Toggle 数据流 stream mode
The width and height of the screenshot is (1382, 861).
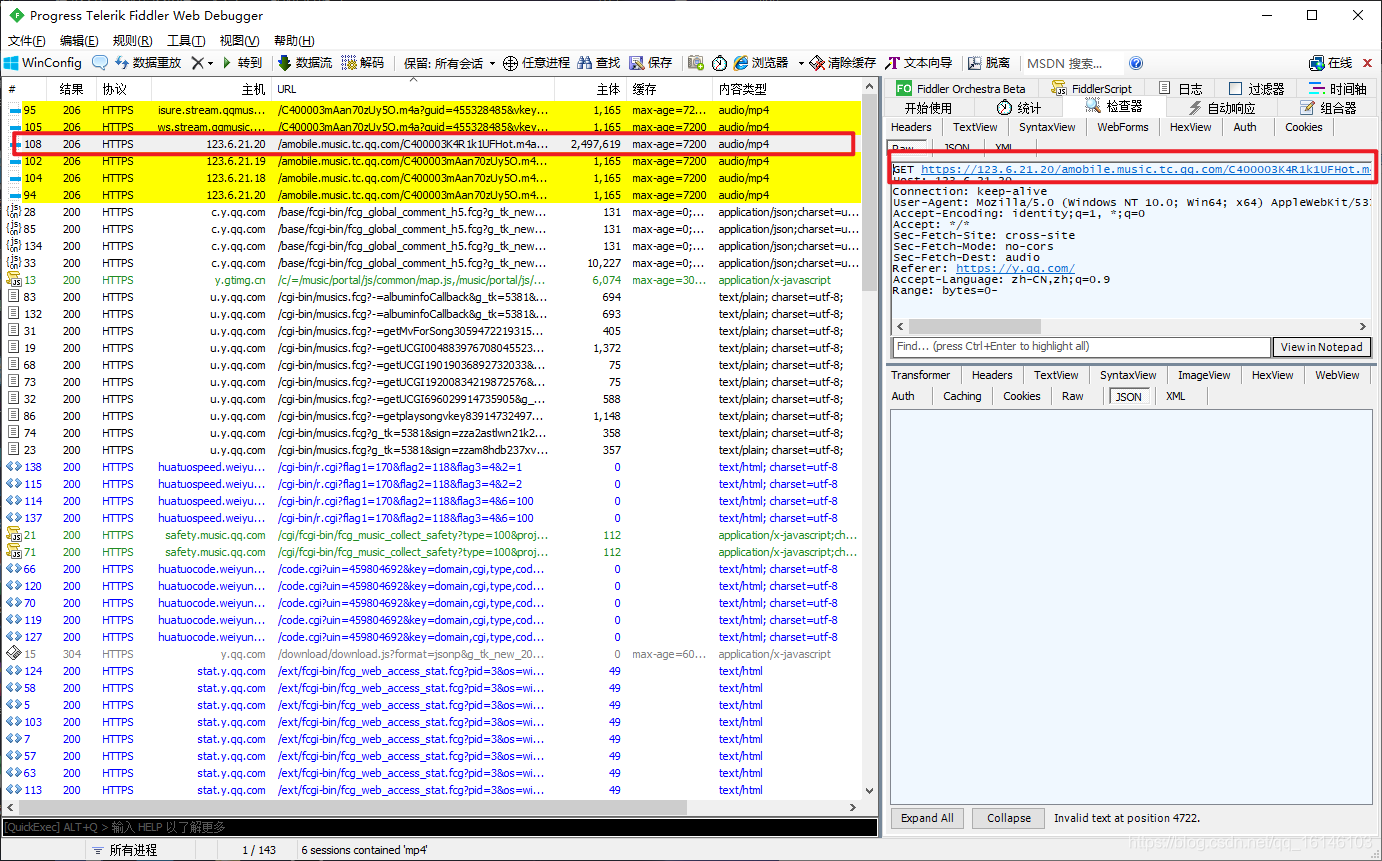[x=305, y=62]
